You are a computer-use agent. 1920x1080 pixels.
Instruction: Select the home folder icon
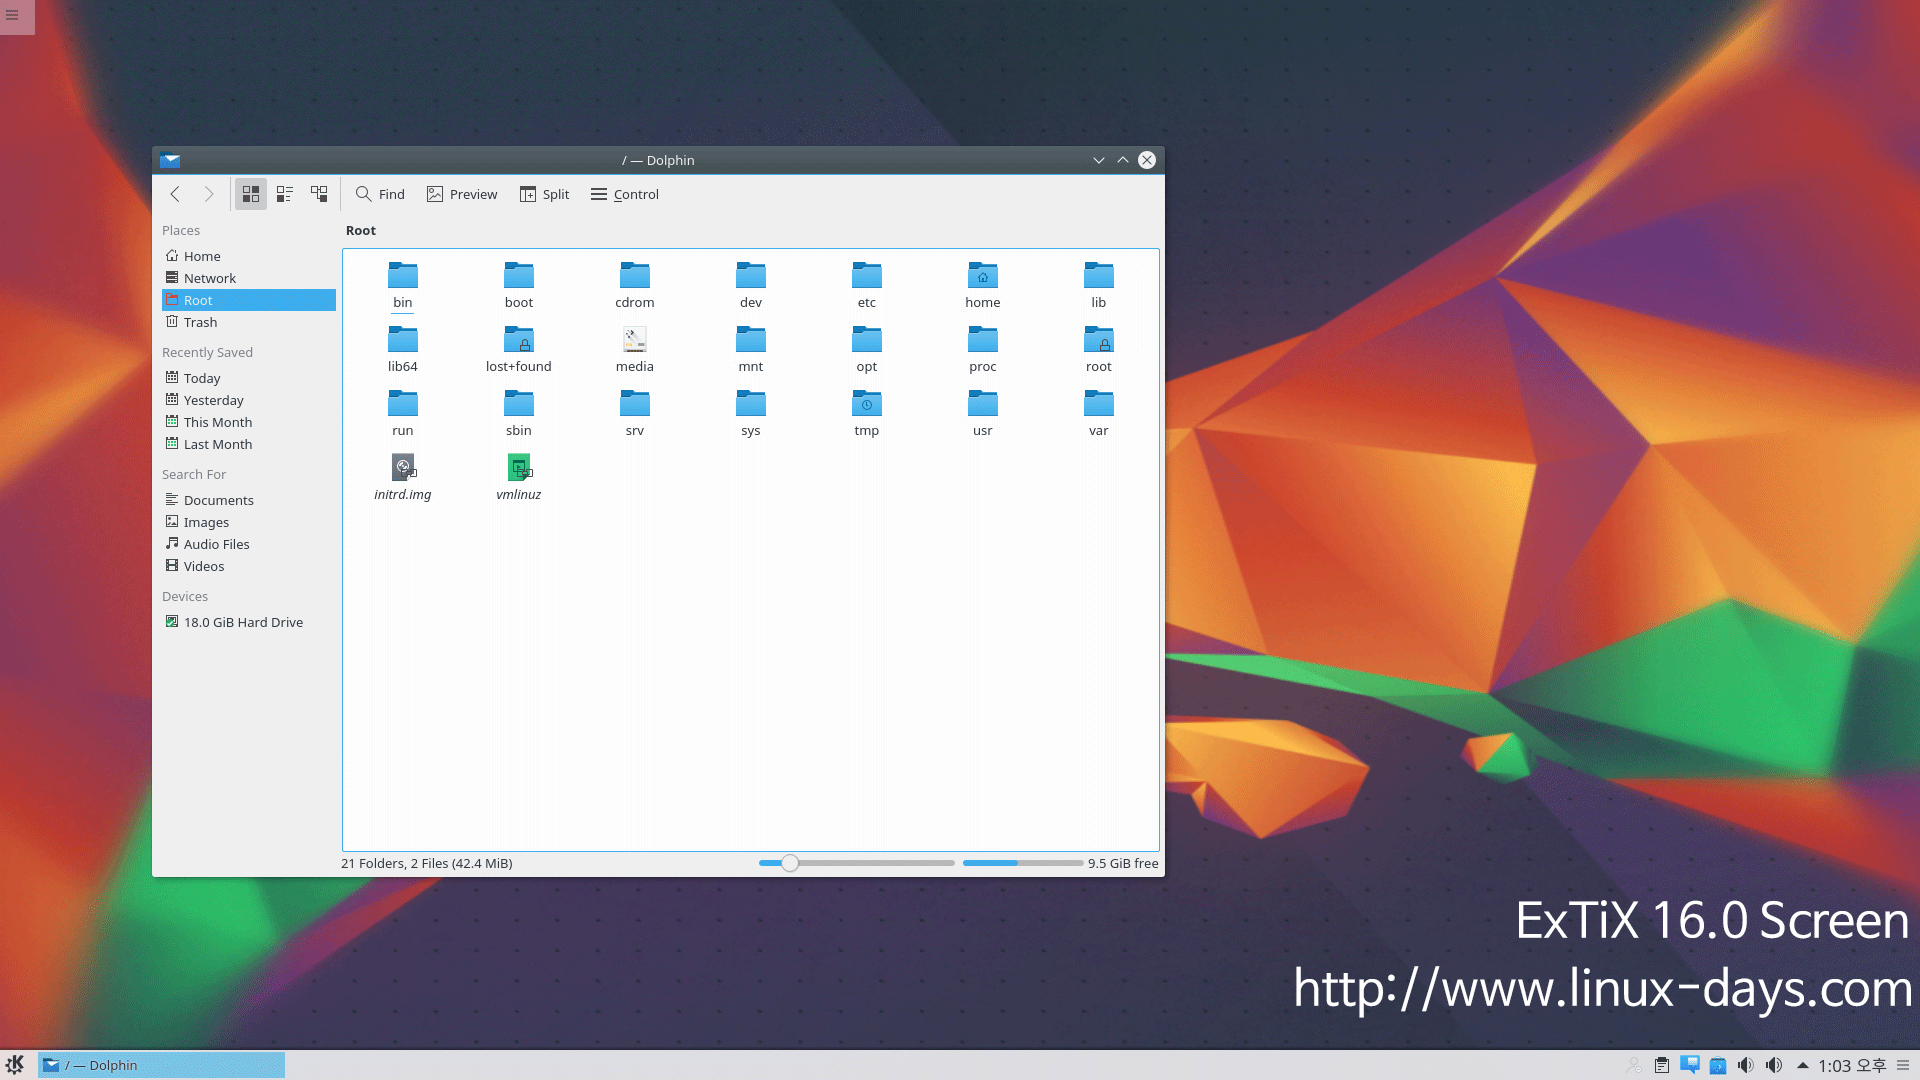point(983,275)
